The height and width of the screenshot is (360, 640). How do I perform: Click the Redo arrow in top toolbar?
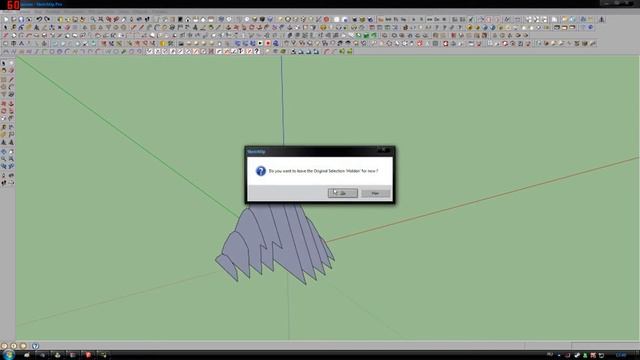[x=47, y=19]
